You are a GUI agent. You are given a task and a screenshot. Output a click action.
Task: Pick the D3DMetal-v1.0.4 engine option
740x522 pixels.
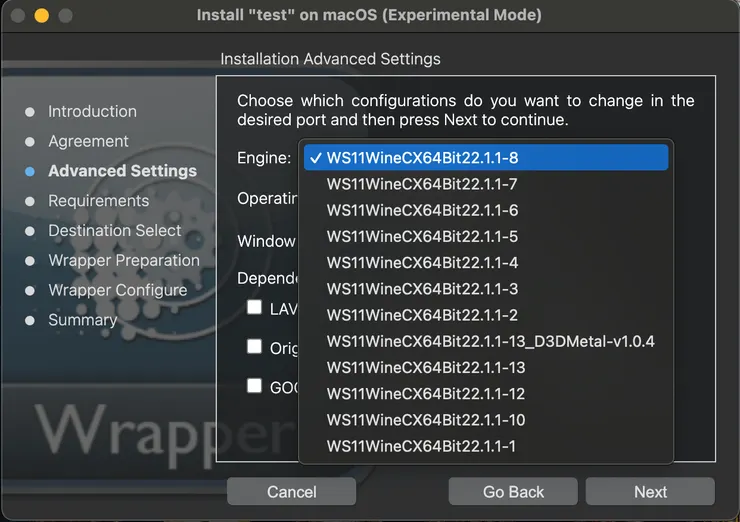tap(490, 342)
